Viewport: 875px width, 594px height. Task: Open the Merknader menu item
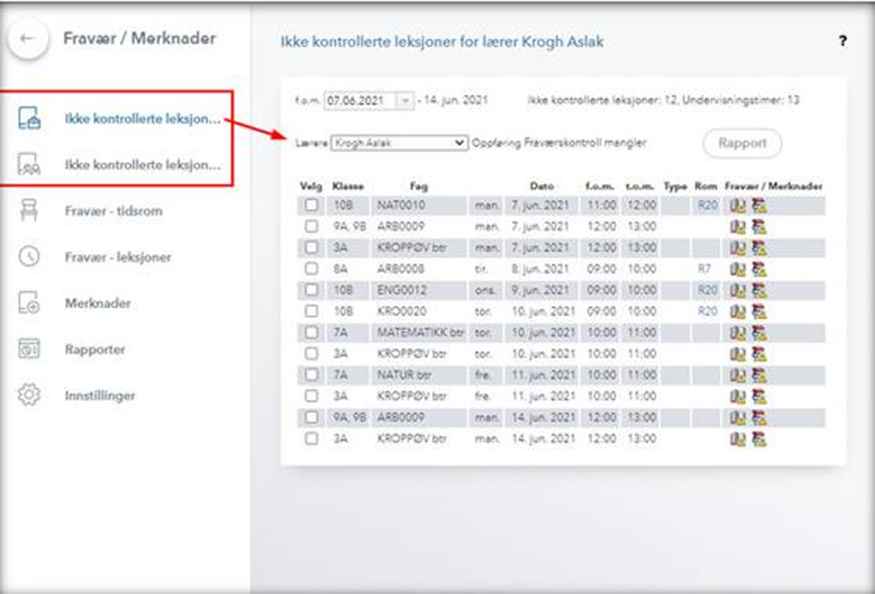click(x=97, y=303)
